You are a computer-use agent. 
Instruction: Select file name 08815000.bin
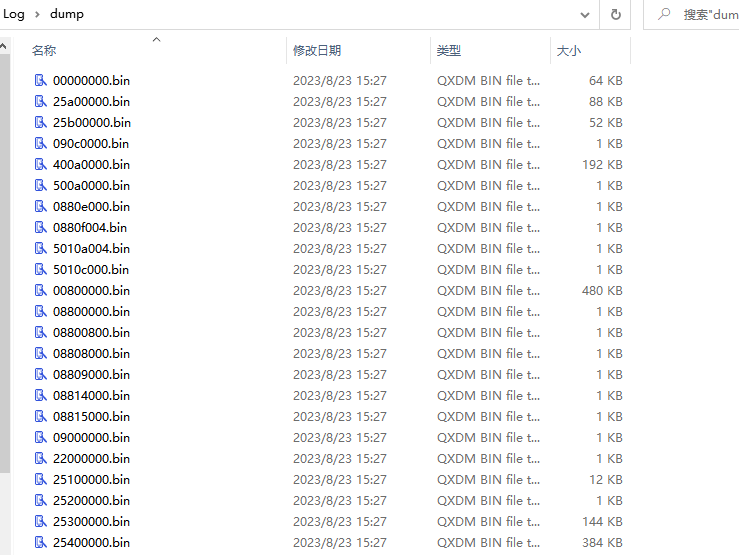(91, 417)
